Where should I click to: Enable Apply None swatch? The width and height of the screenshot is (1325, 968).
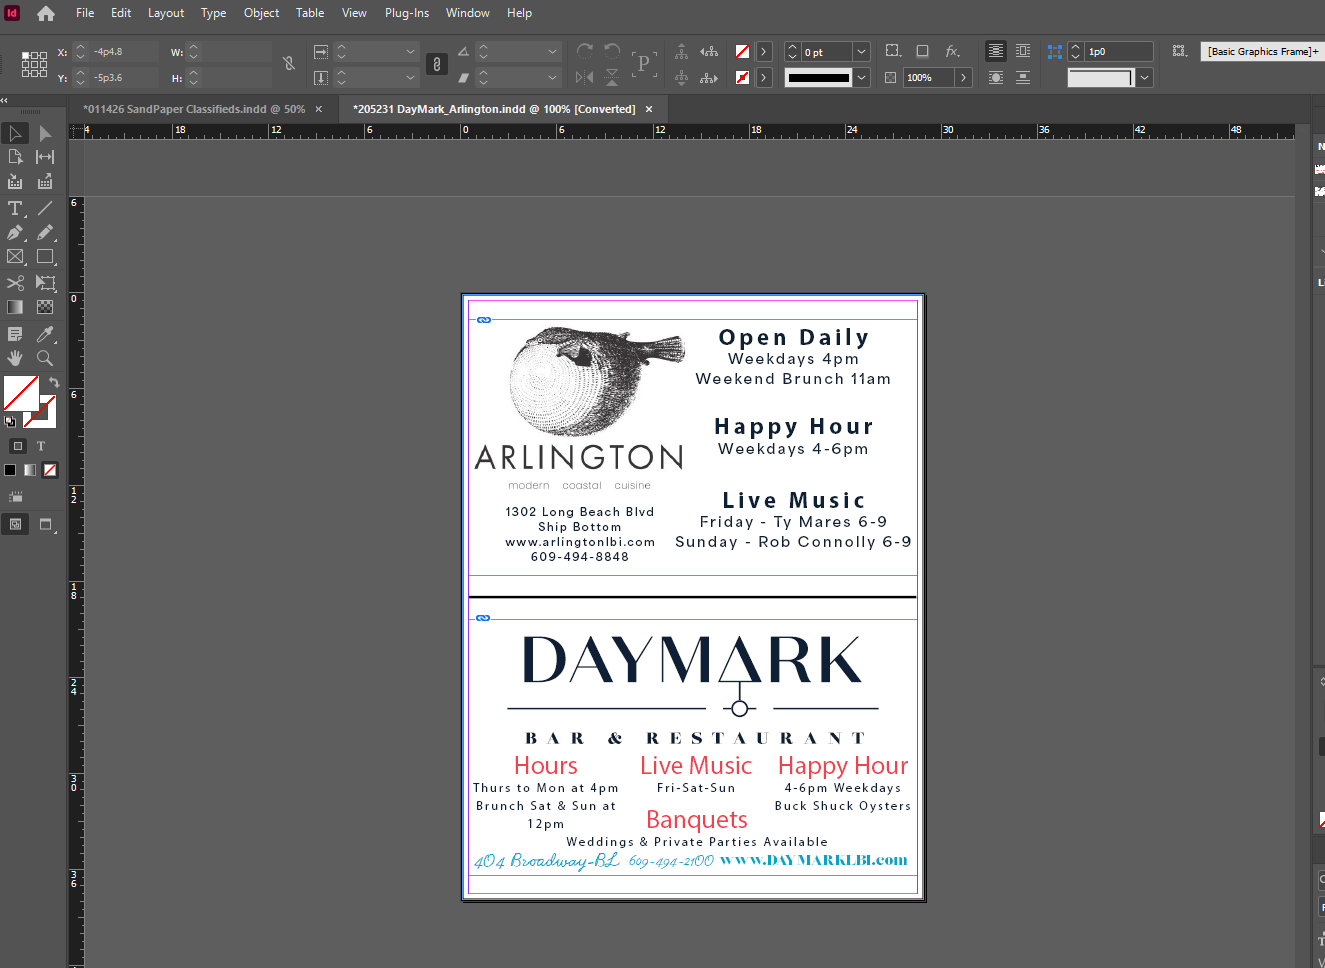50,470
